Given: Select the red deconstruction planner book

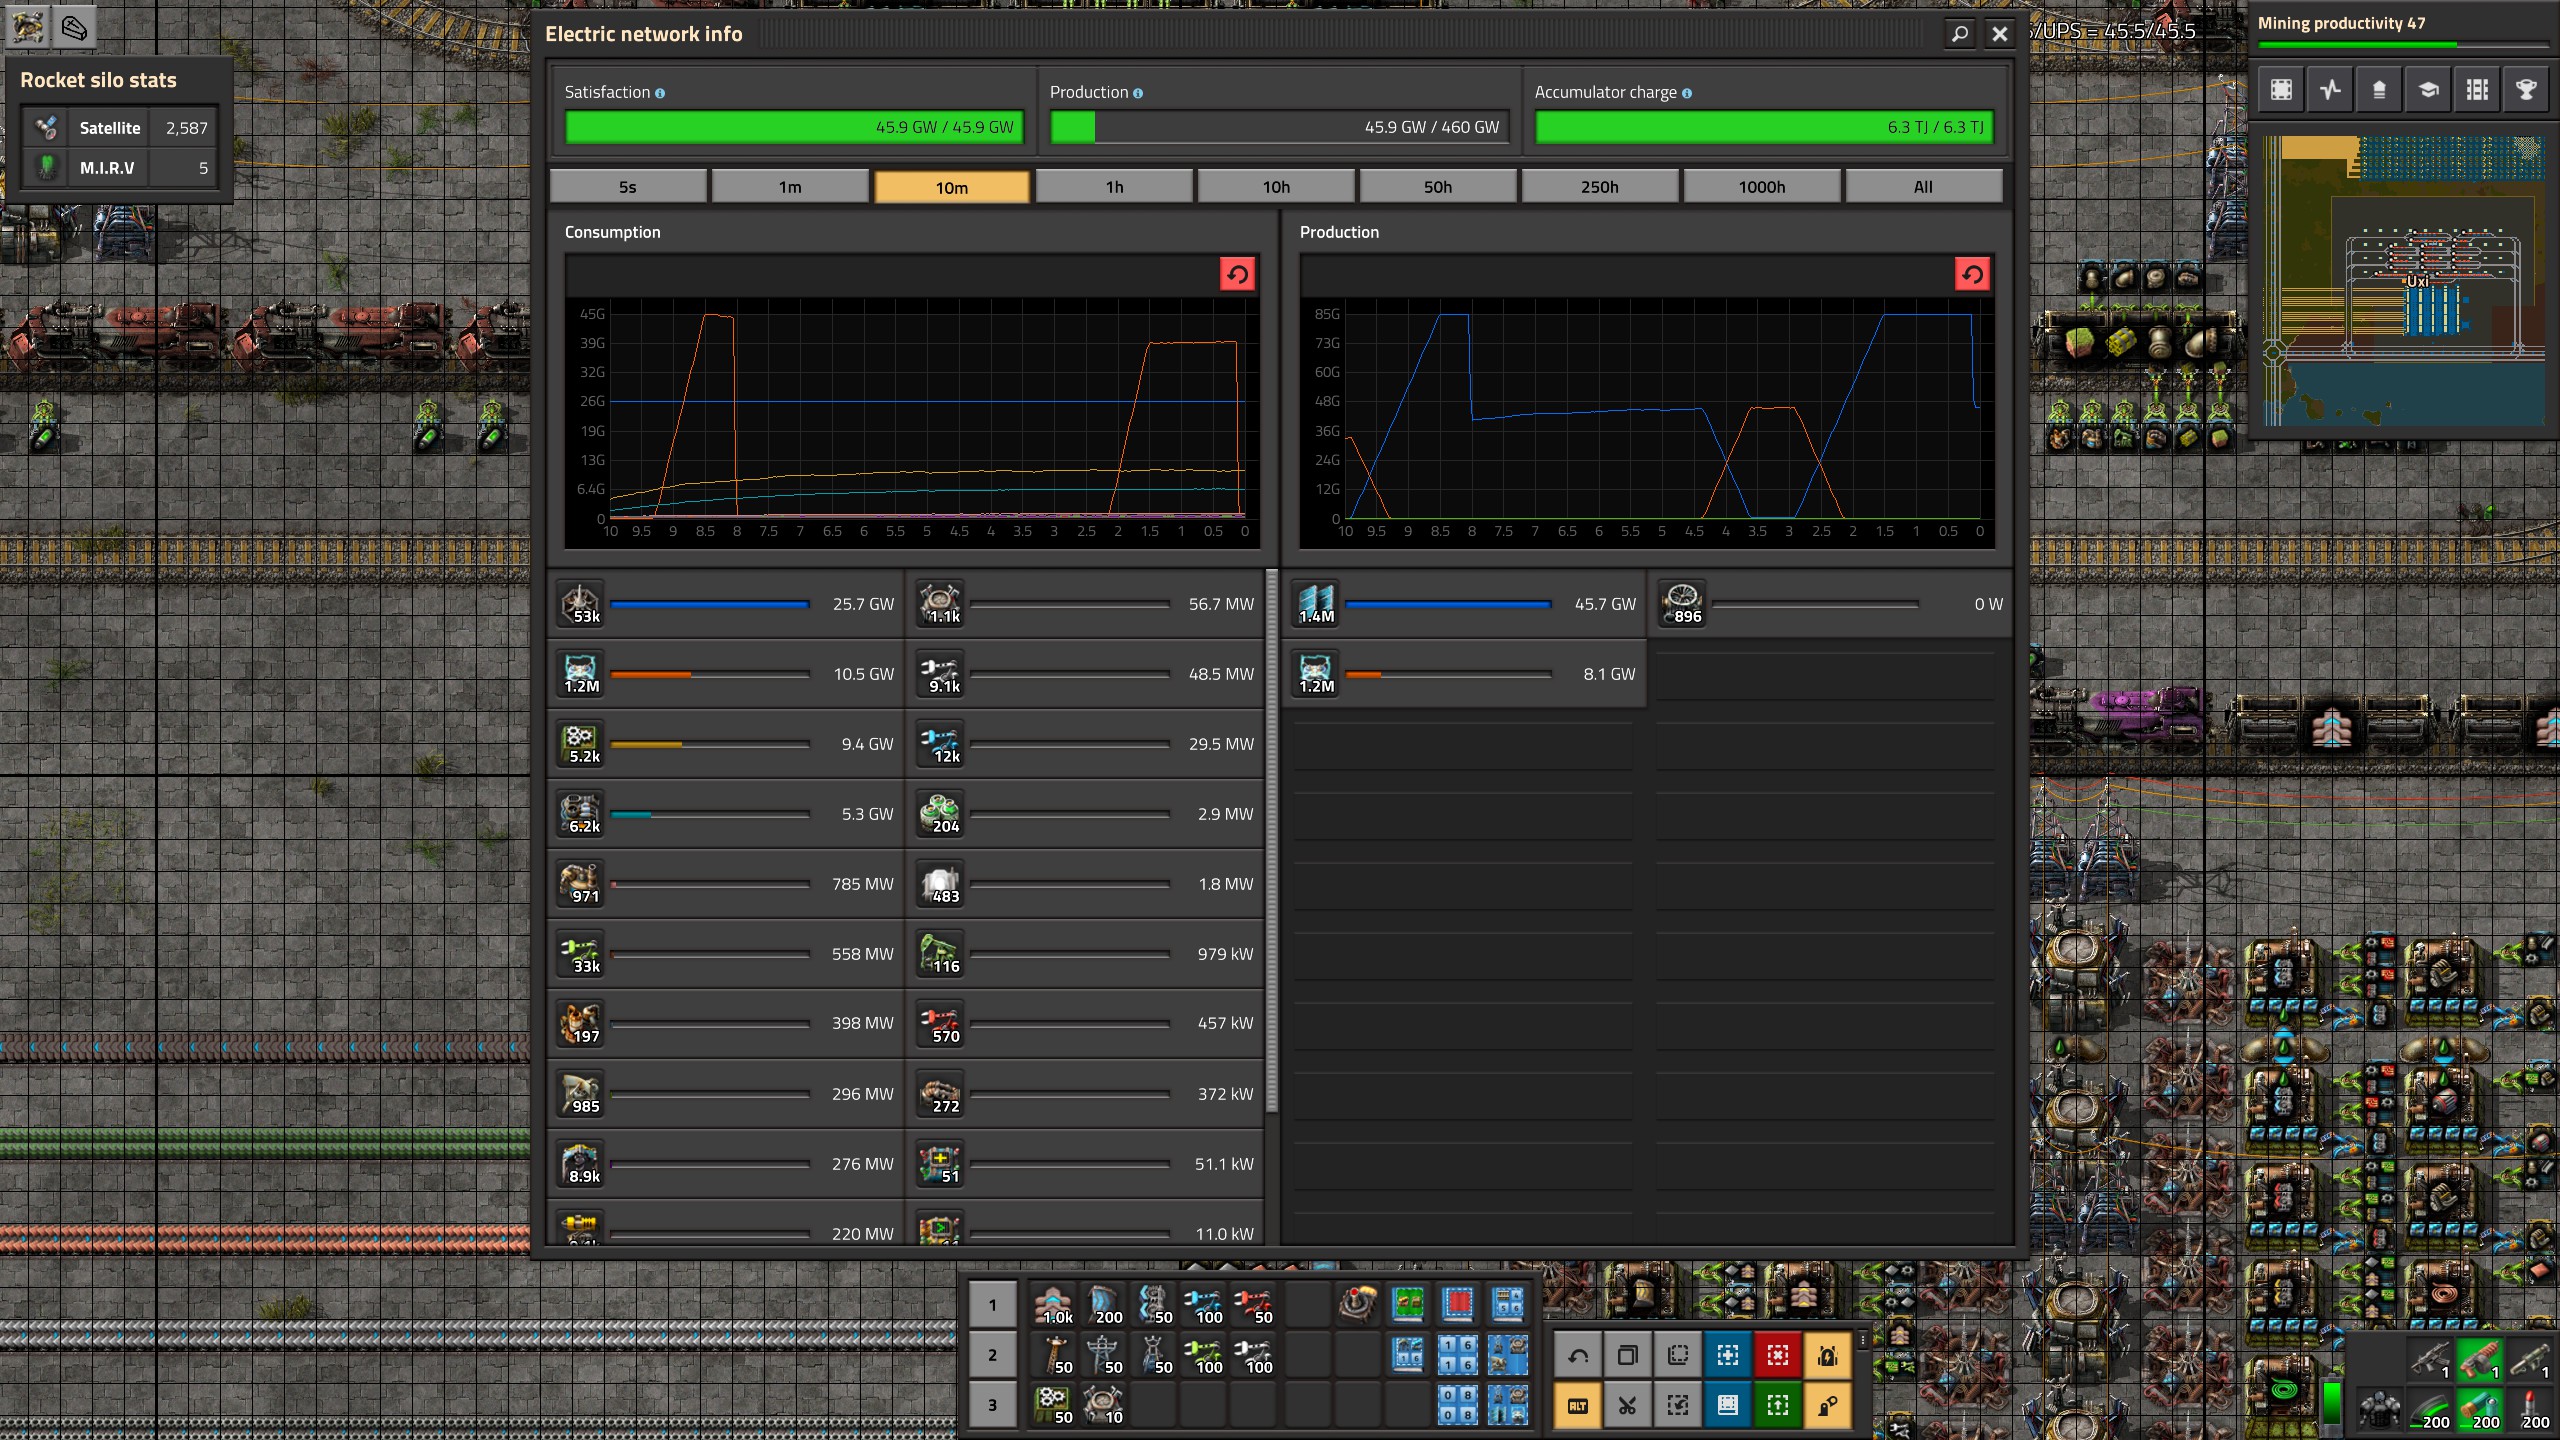Looking at the screenshot, I should [x=1458, y=1305].
